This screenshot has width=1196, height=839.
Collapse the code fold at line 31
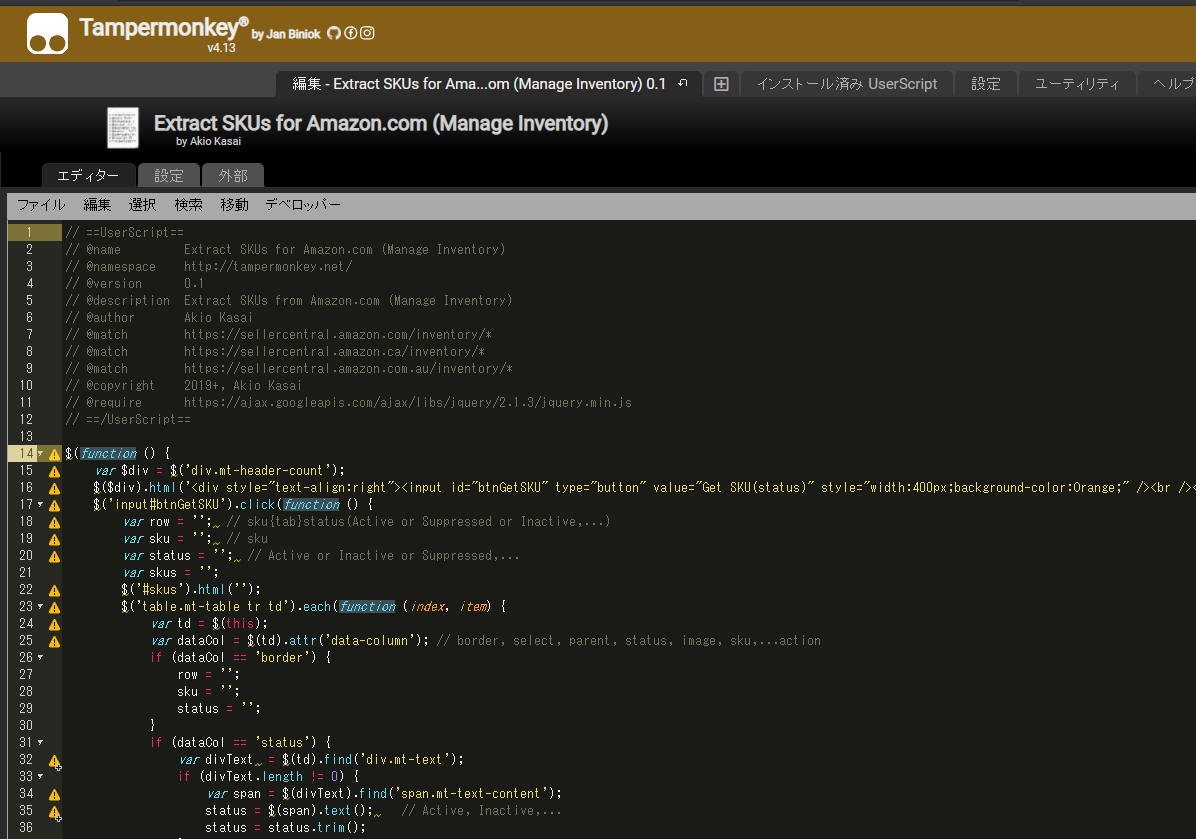click(x=40, y=742)
